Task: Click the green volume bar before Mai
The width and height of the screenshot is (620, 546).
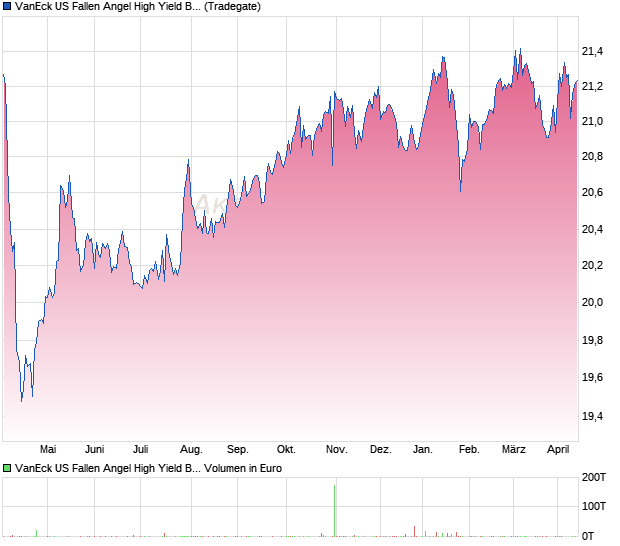Action: [x=36, y=533]
